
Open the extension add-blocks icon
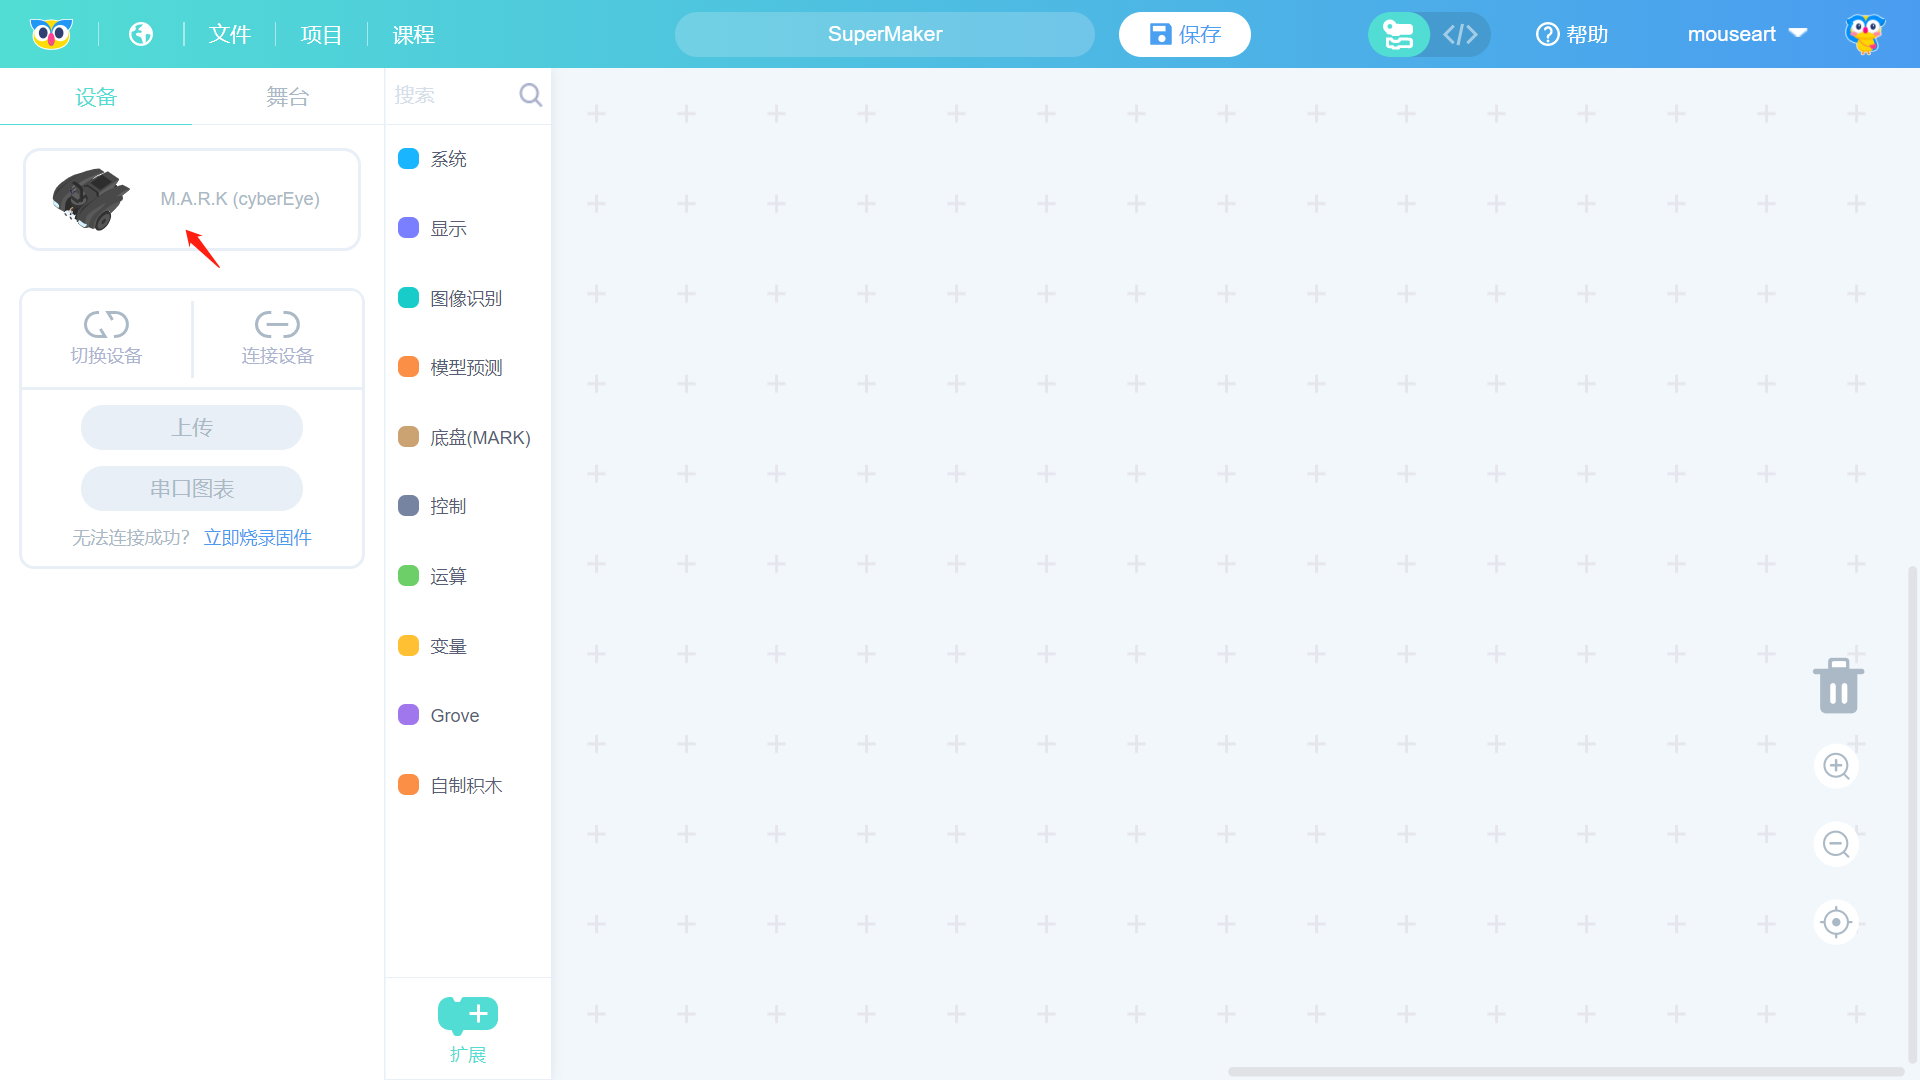pos(467,1015)
